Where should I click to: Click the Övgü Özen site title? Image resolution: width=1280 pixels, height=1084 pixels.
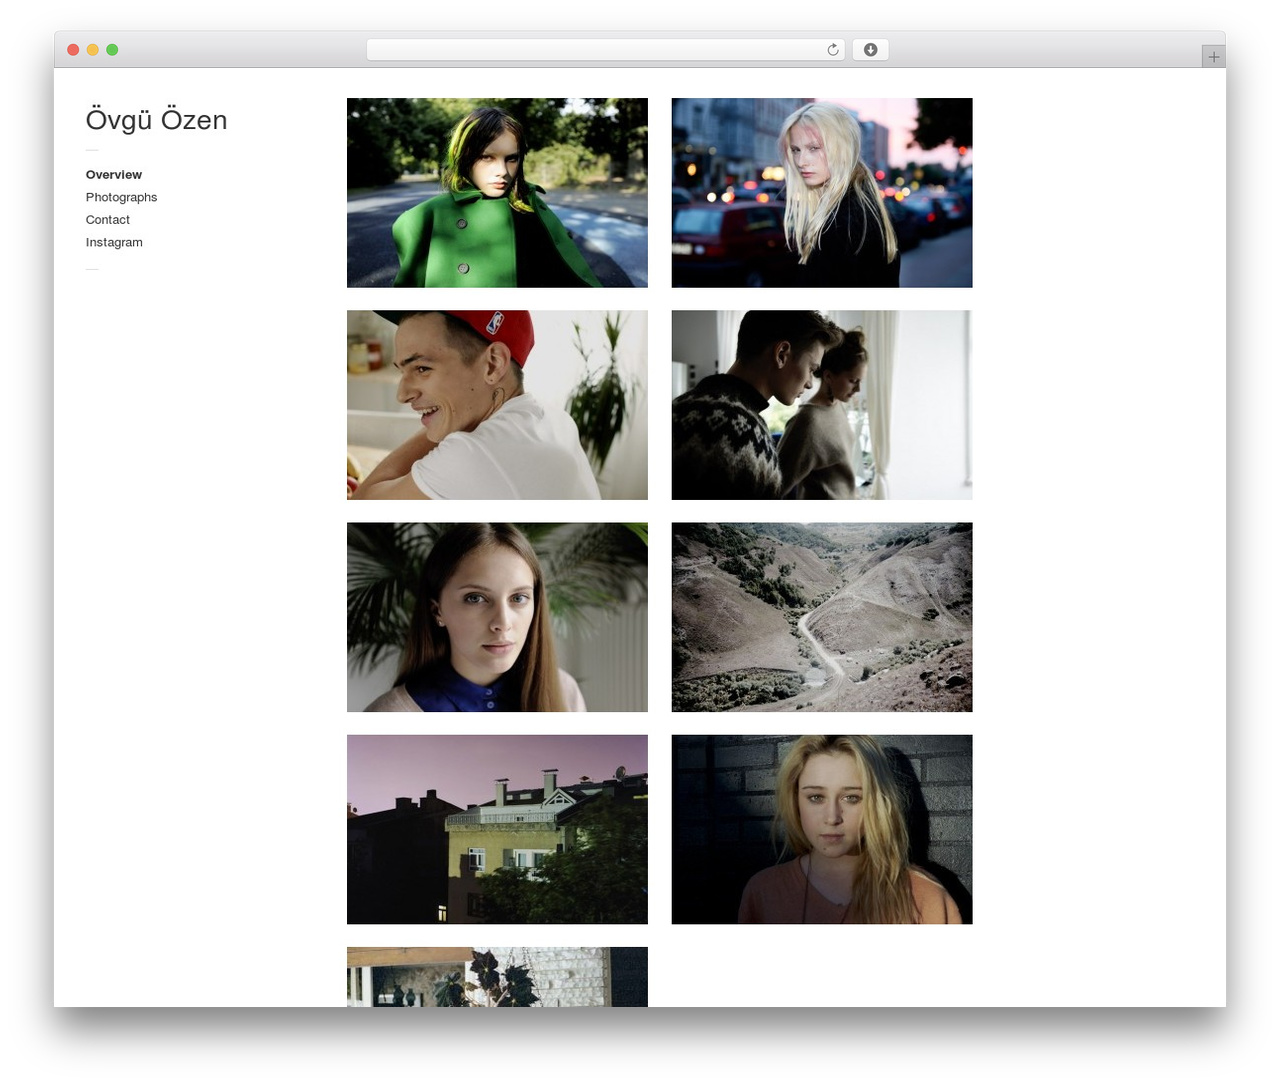pyautogui.click(x=156, y=120)
